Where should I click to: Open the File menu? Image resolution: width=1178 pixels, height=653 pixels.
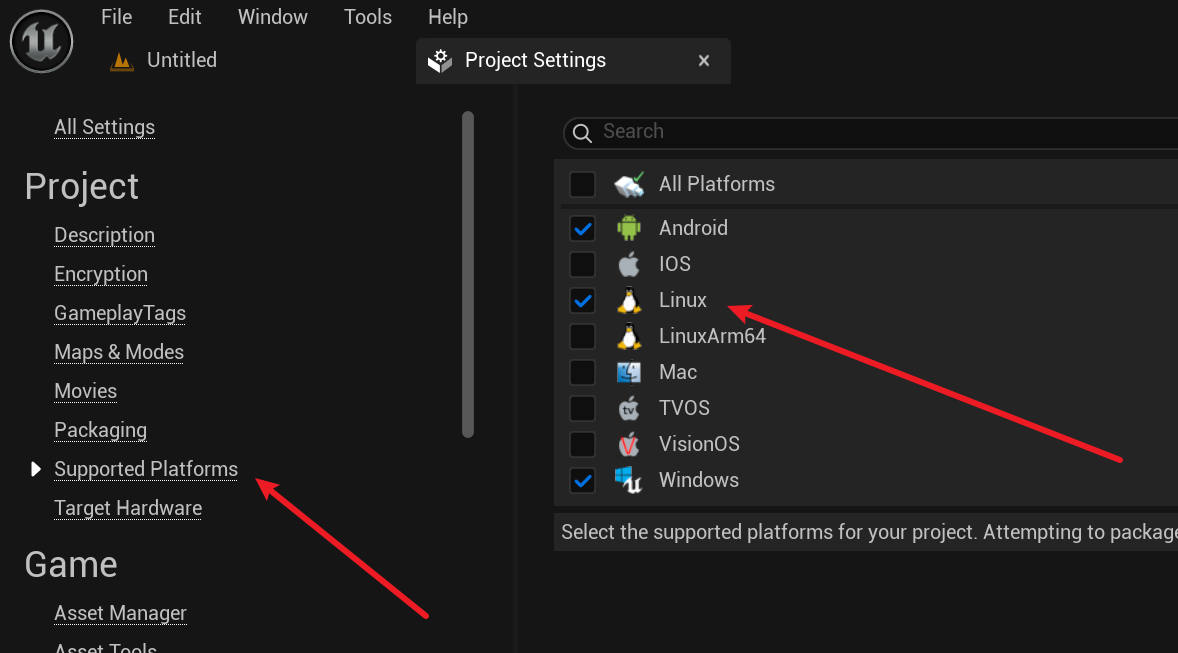[116, 17]
